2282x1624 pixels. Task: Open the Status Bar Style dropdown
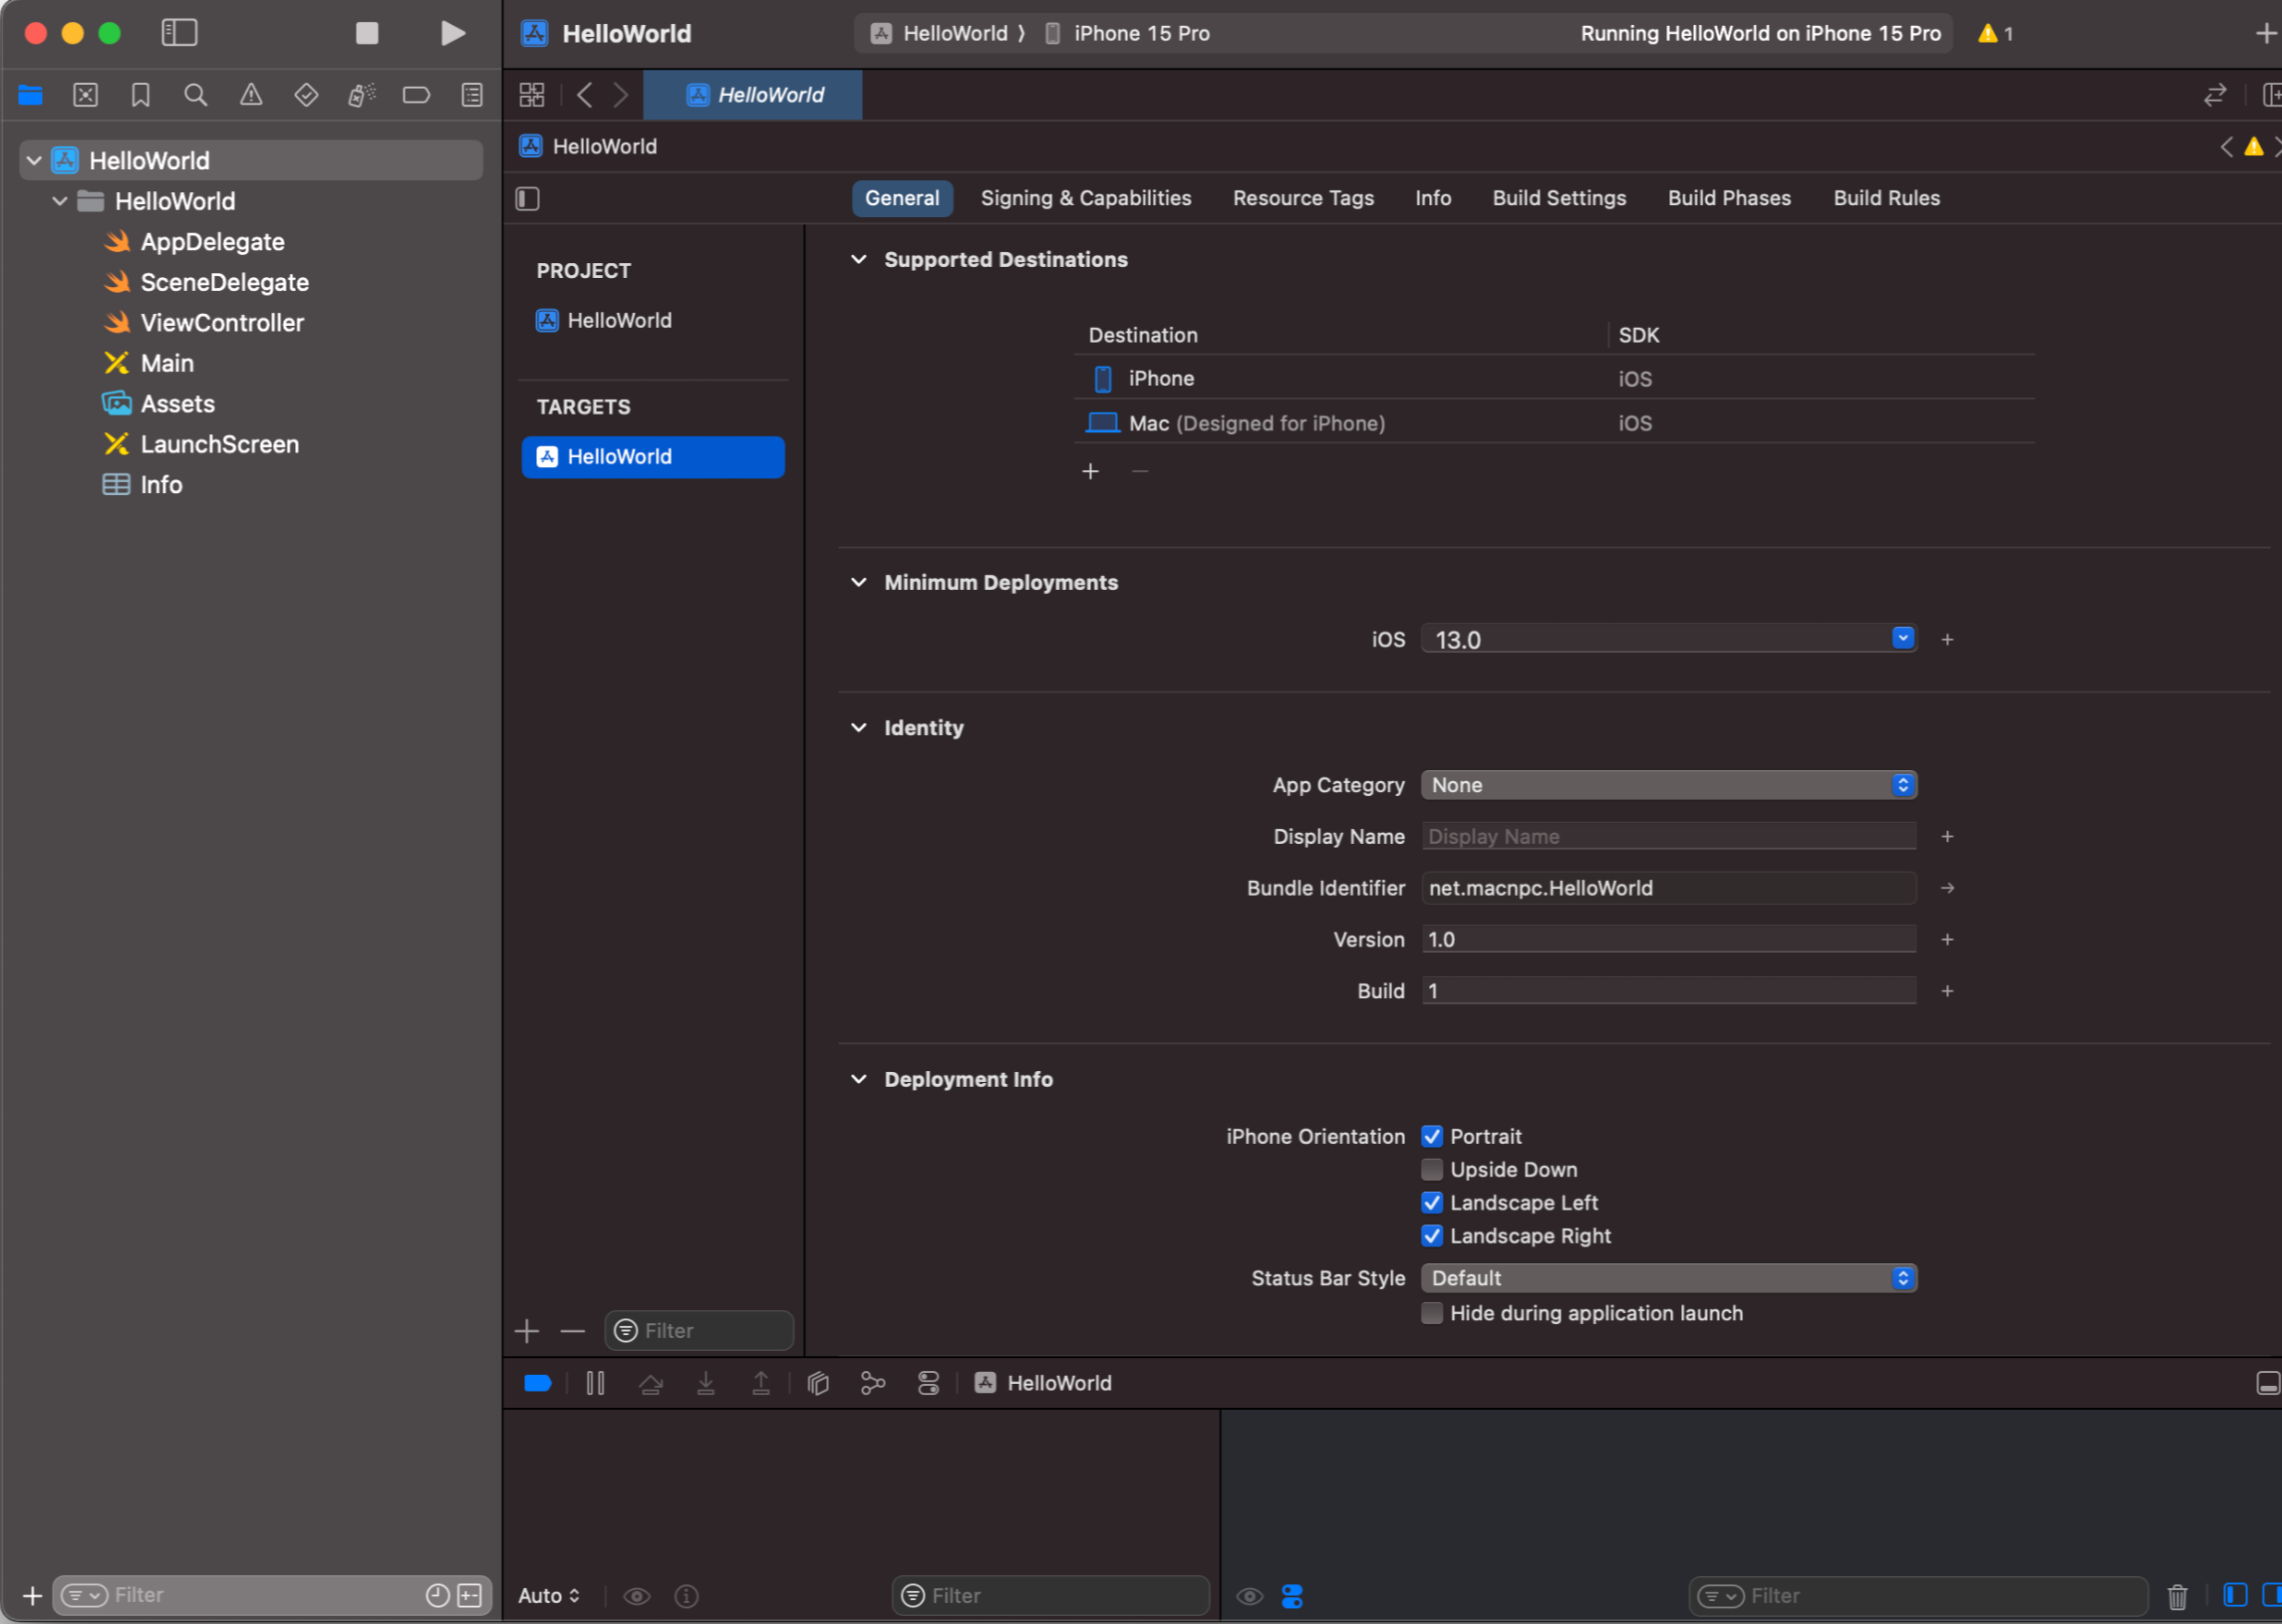pos(1668,1278)
